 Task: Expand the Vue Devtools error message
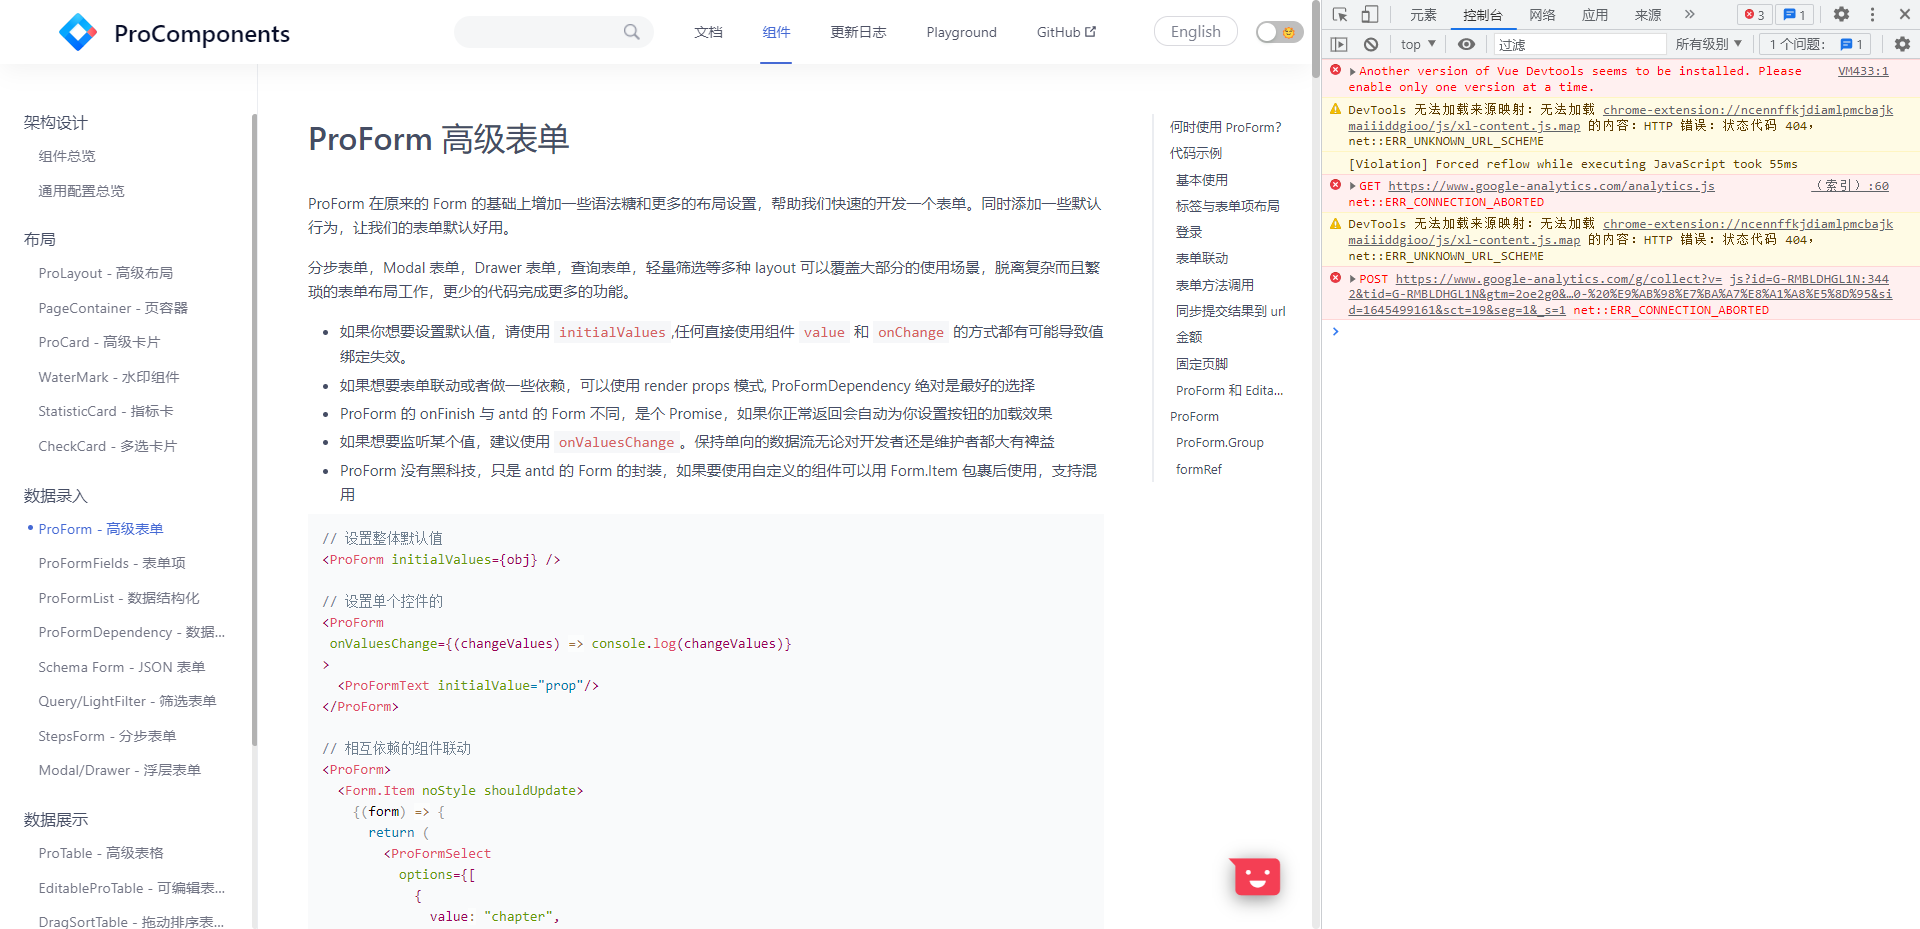[x=1352, y=72]
